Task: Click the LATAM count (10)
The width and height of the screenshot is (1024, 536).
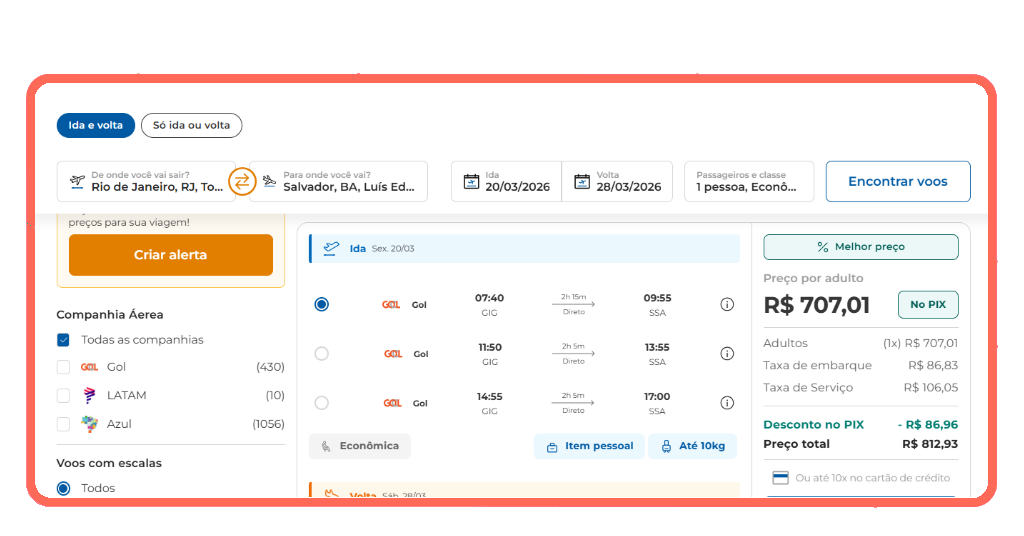Action: tap(275, 395)
